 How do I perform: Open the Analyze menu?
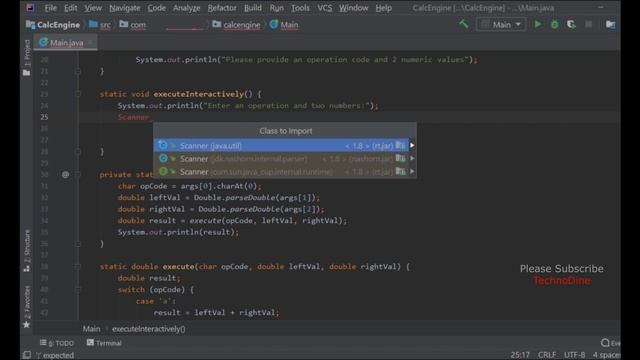[x=186, y=8]
